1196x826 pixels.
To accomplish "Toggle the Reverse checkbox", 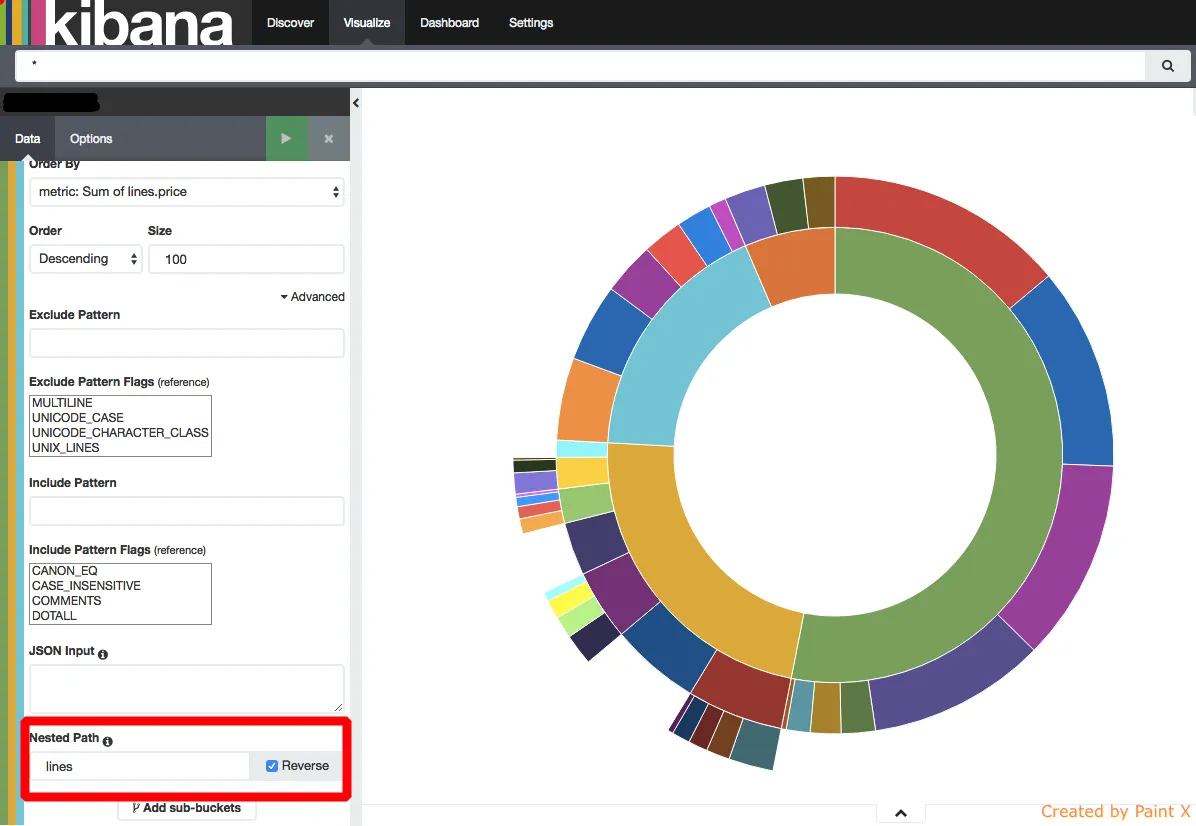I will pos(272,766).
